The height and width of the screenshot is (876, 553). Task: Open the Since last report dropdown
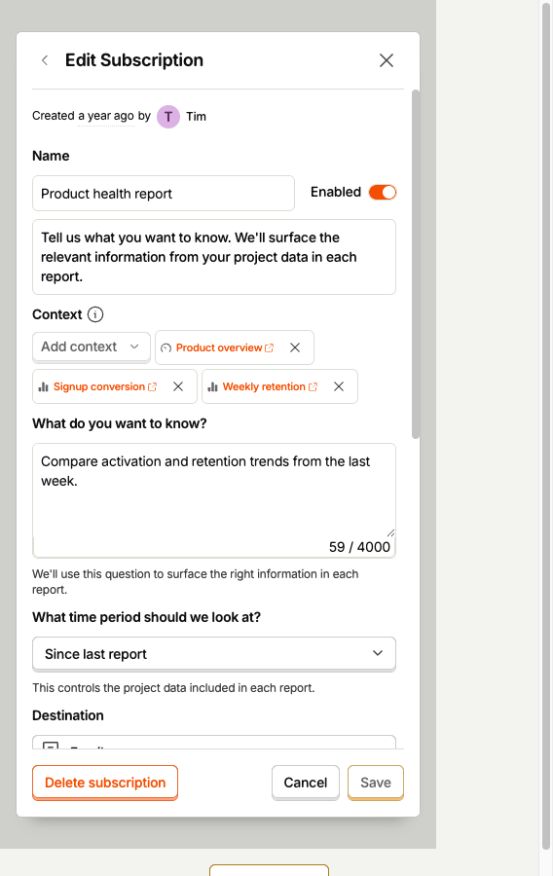pyautogui.click(x=214, y=654)
